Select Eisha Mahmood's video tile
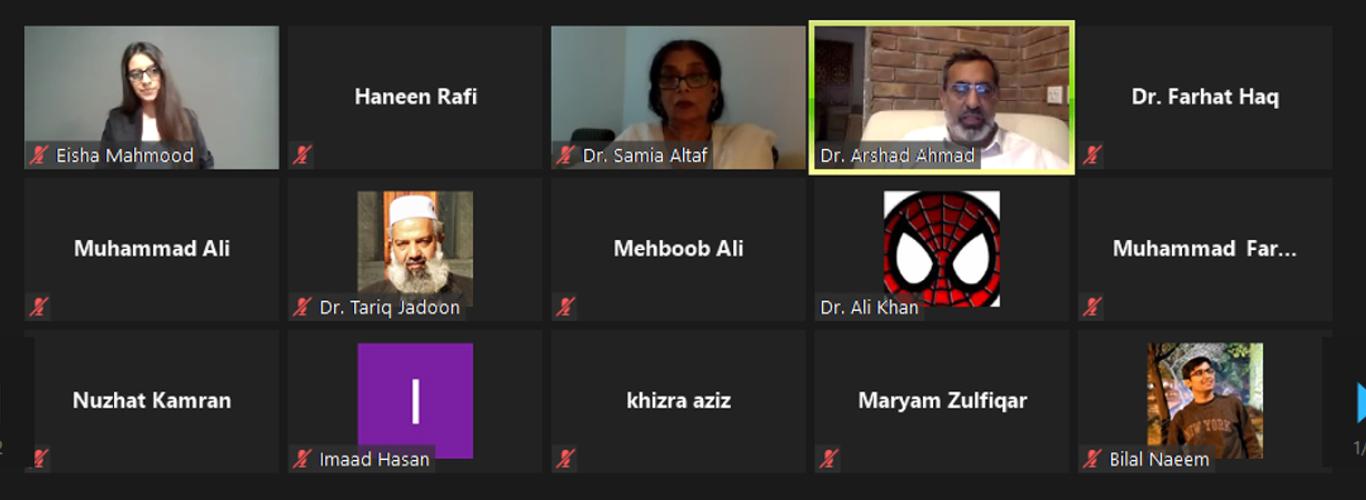This screenshot has height=500, width=1366. pyautogui.click(x=152, y=97)
